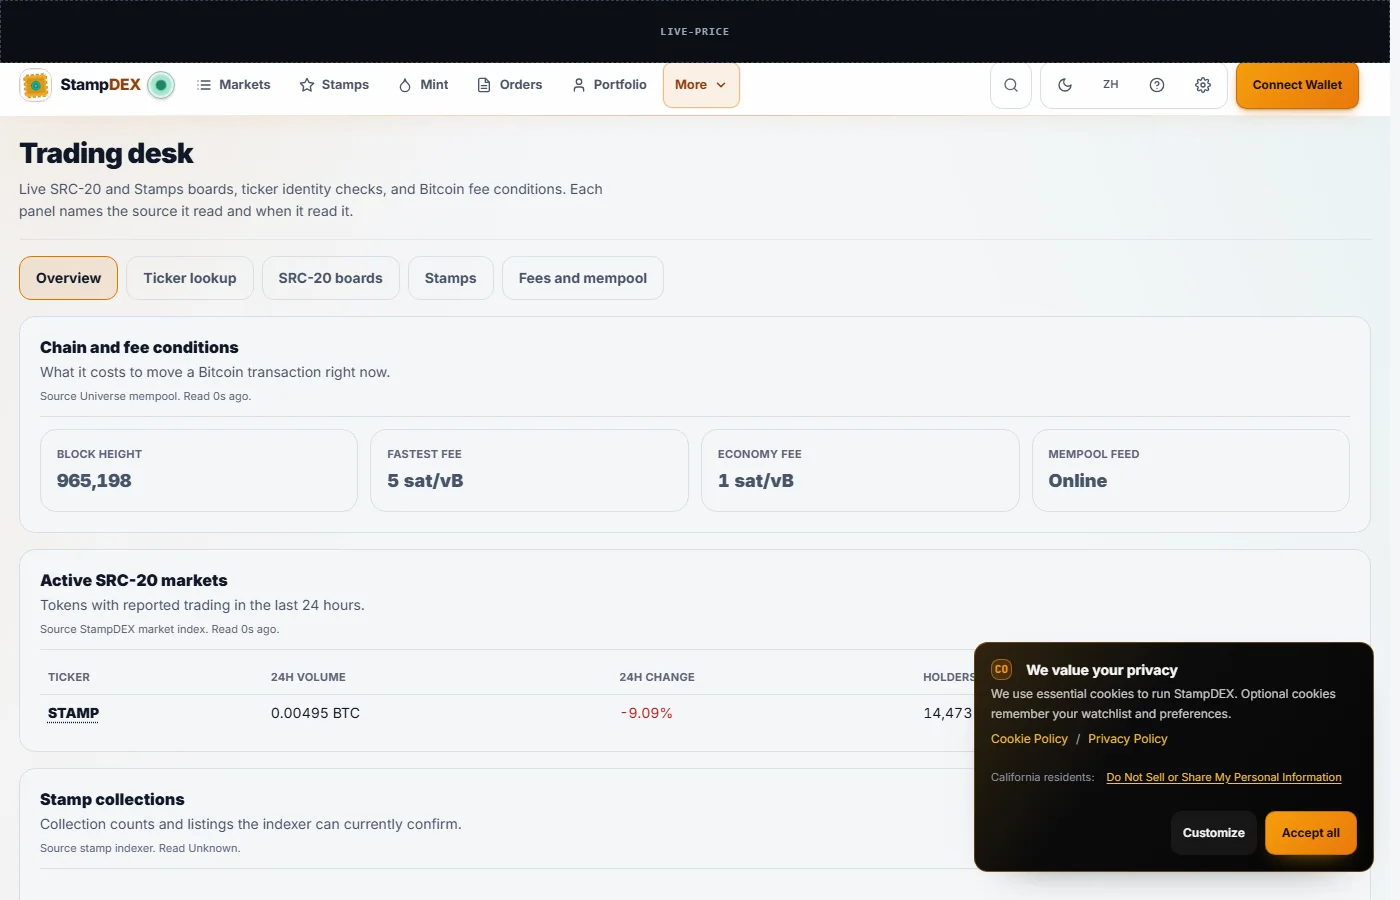The width and height of the screenshot is (1400, 900).
Task: Click the Trading desk heading
Action: click(x=106, y=153)
